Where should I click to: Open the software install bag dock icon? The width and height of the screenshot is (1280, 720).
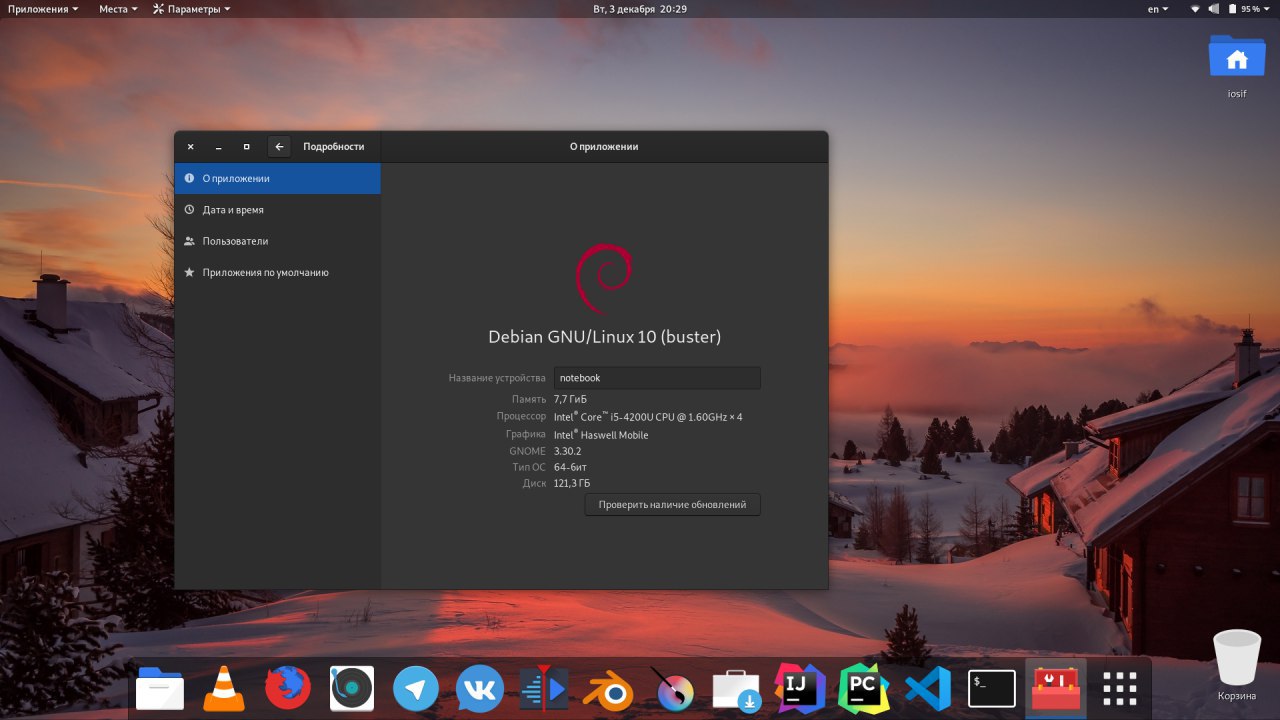click(x=737, y=689)
